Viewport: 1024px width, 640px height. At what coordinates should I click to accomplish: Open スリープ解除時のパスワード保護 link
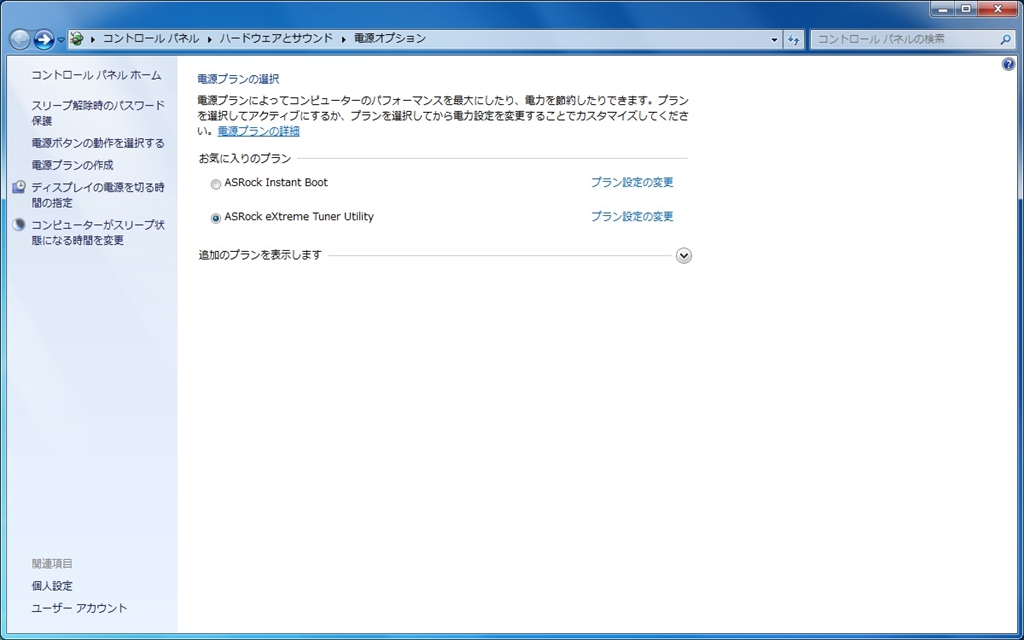(x=98, y=113)
